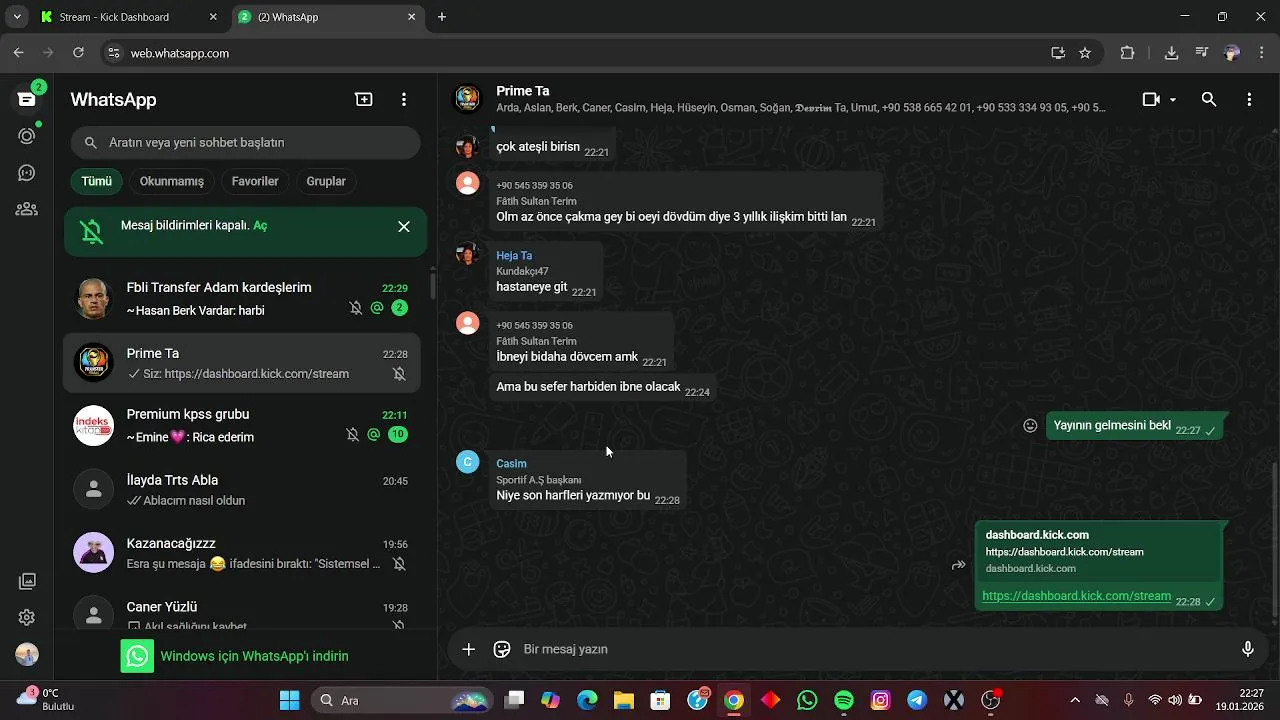Show hidden system tray icons
Screen dimensions: 1280x720
point(1075,700)
